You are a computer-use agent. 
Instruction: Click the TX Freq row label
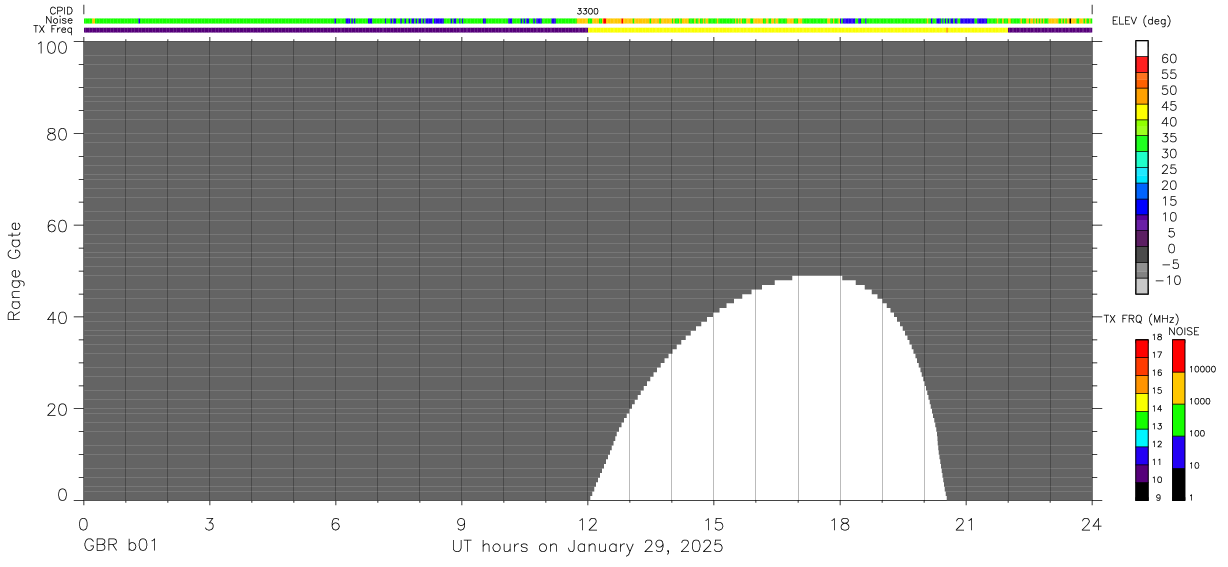click(x=55, y=29)
